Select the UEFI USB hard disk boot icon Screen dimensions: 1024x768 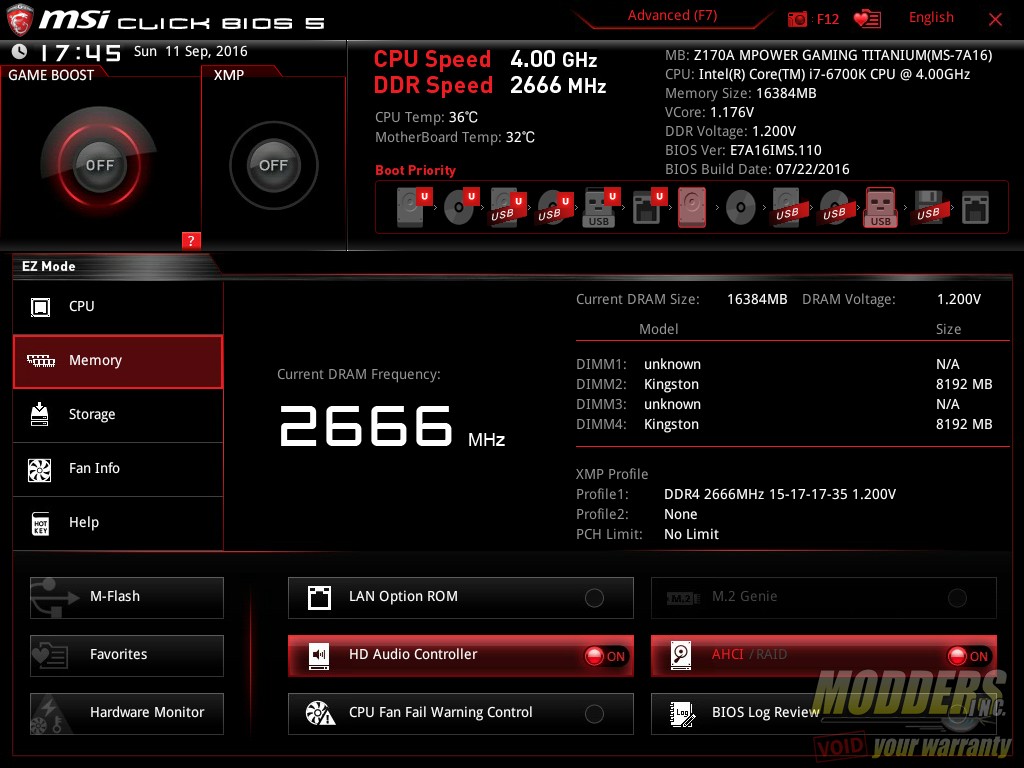508,207
